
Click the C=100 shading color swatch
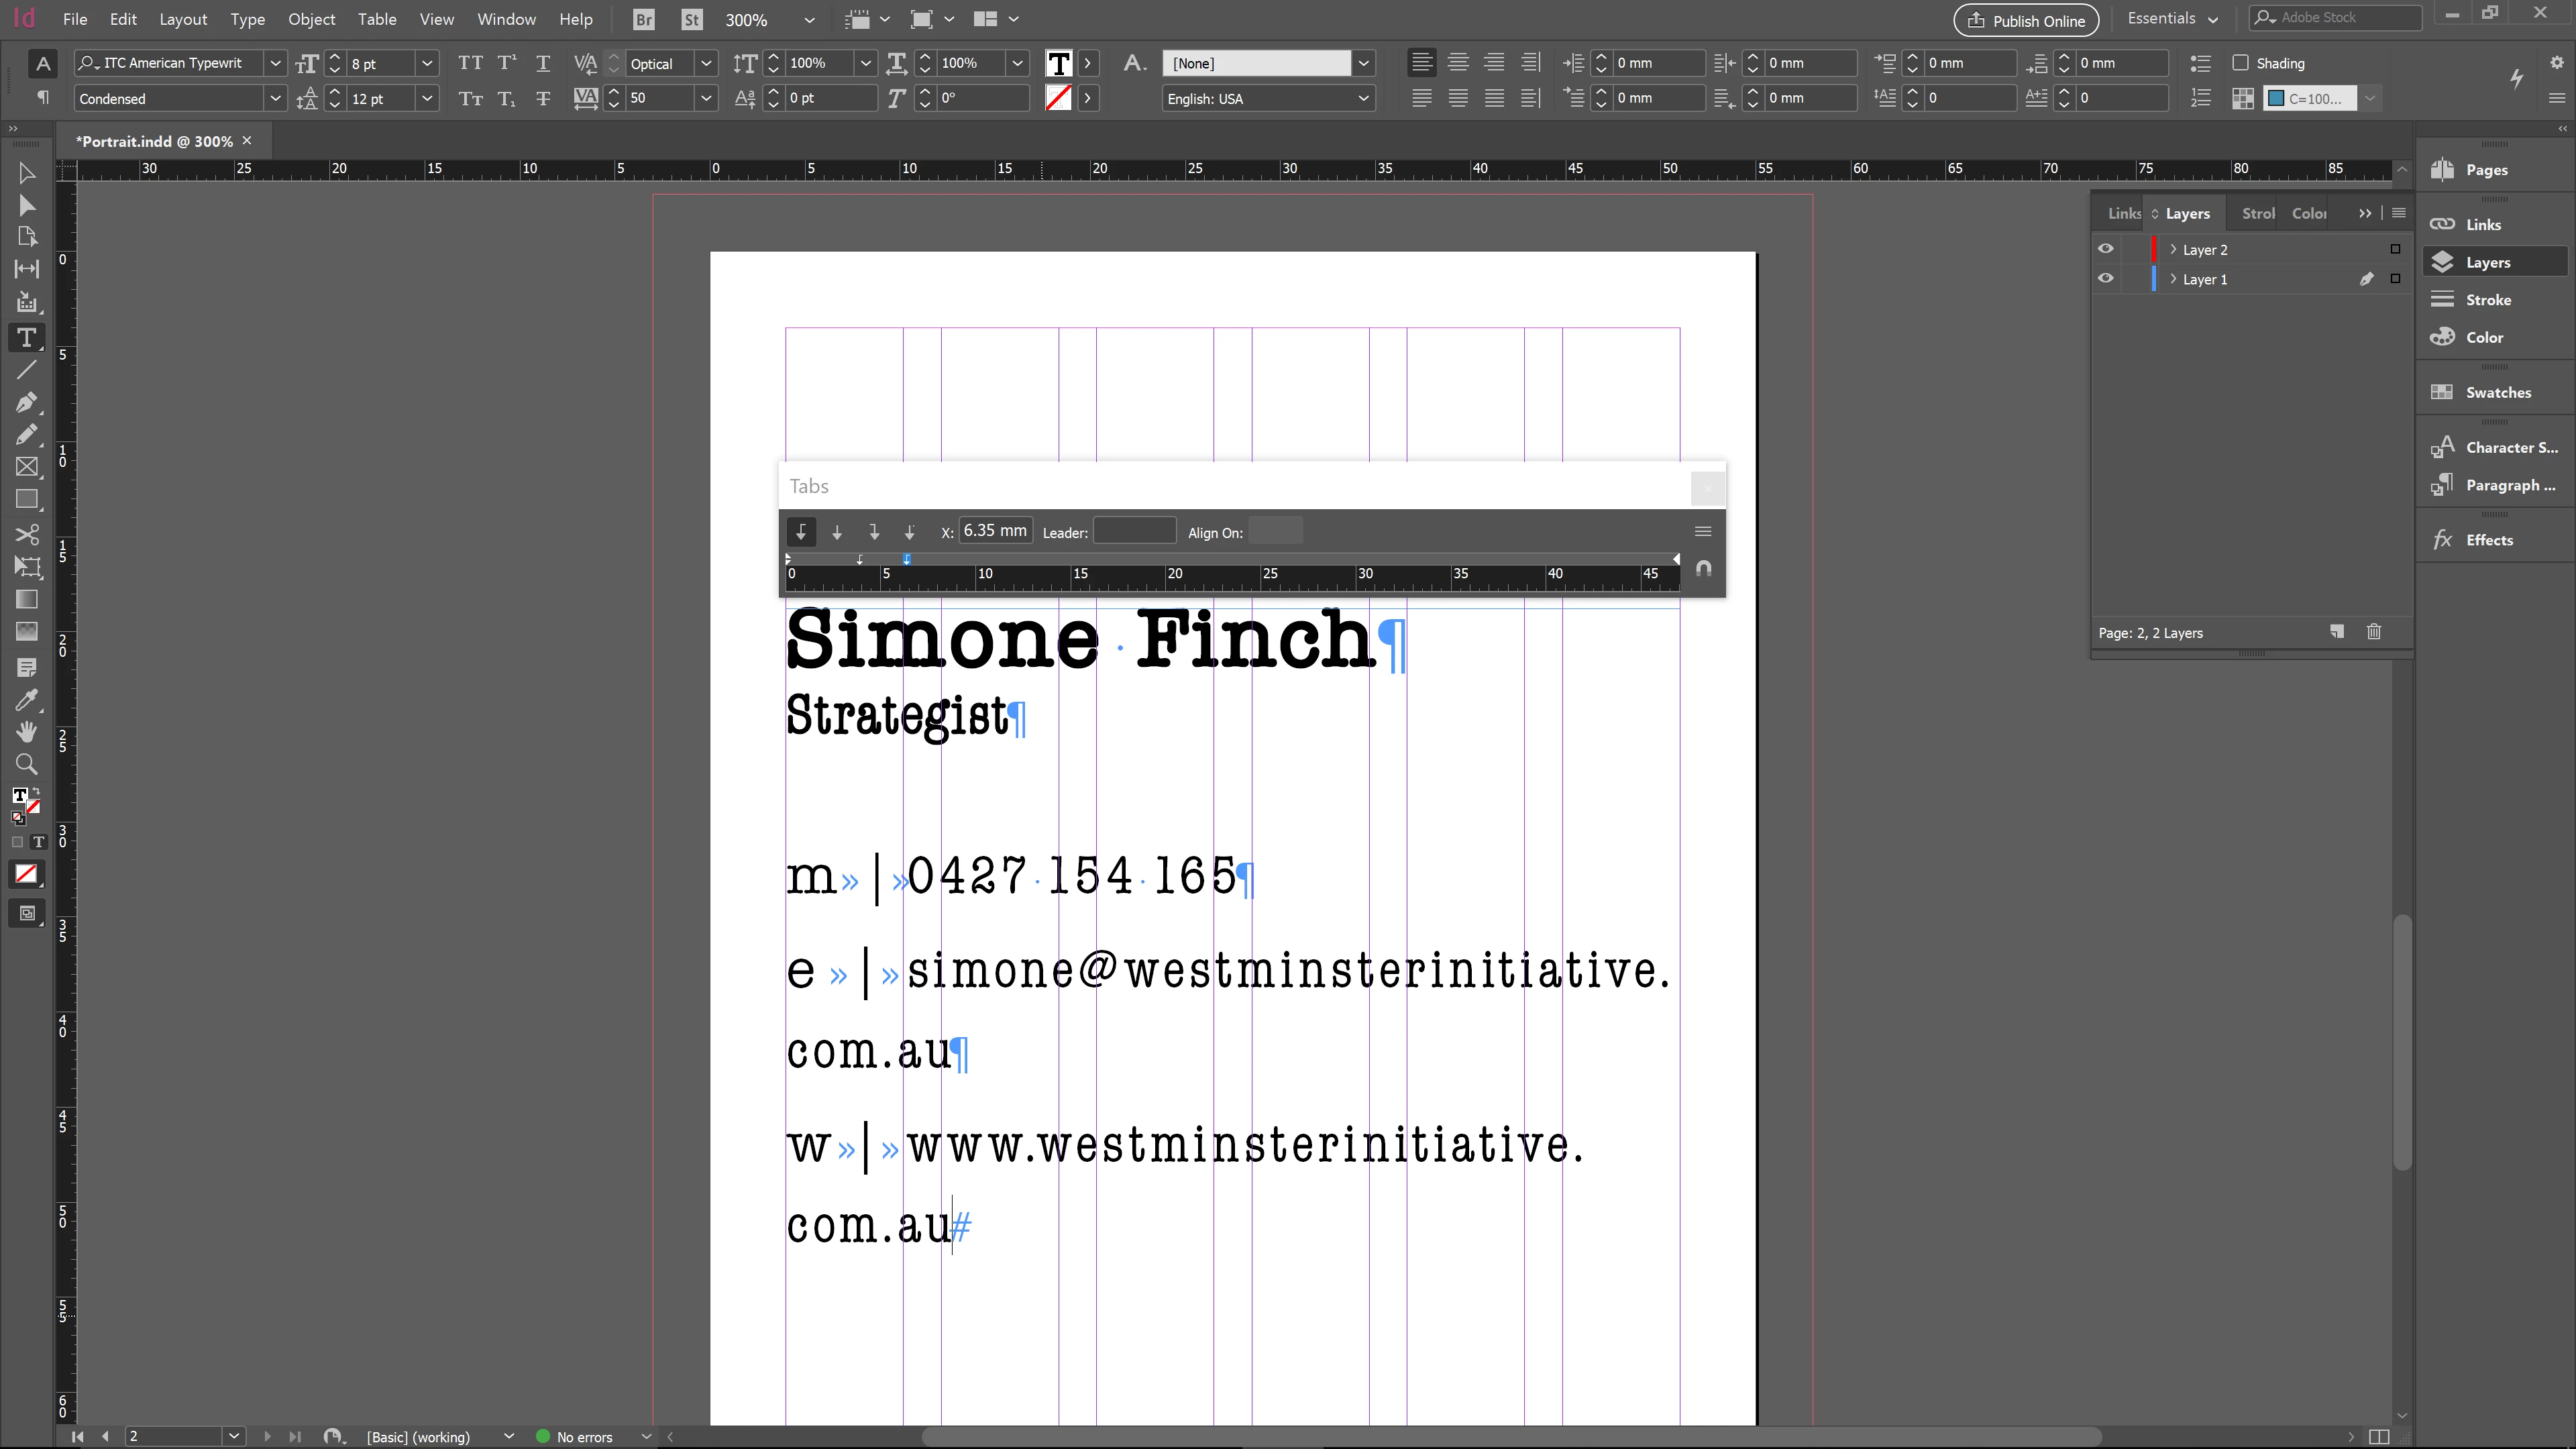pos(2312,98)
